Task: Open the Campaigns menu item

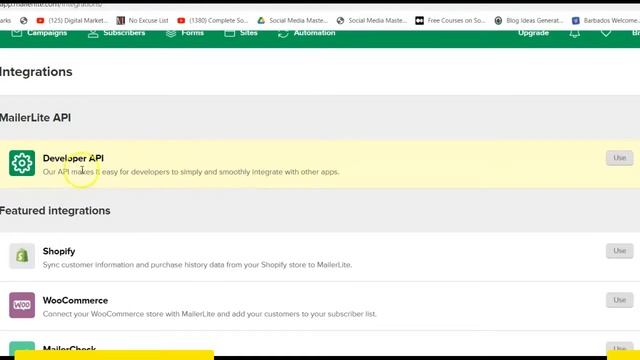Action: coord(40,33)
